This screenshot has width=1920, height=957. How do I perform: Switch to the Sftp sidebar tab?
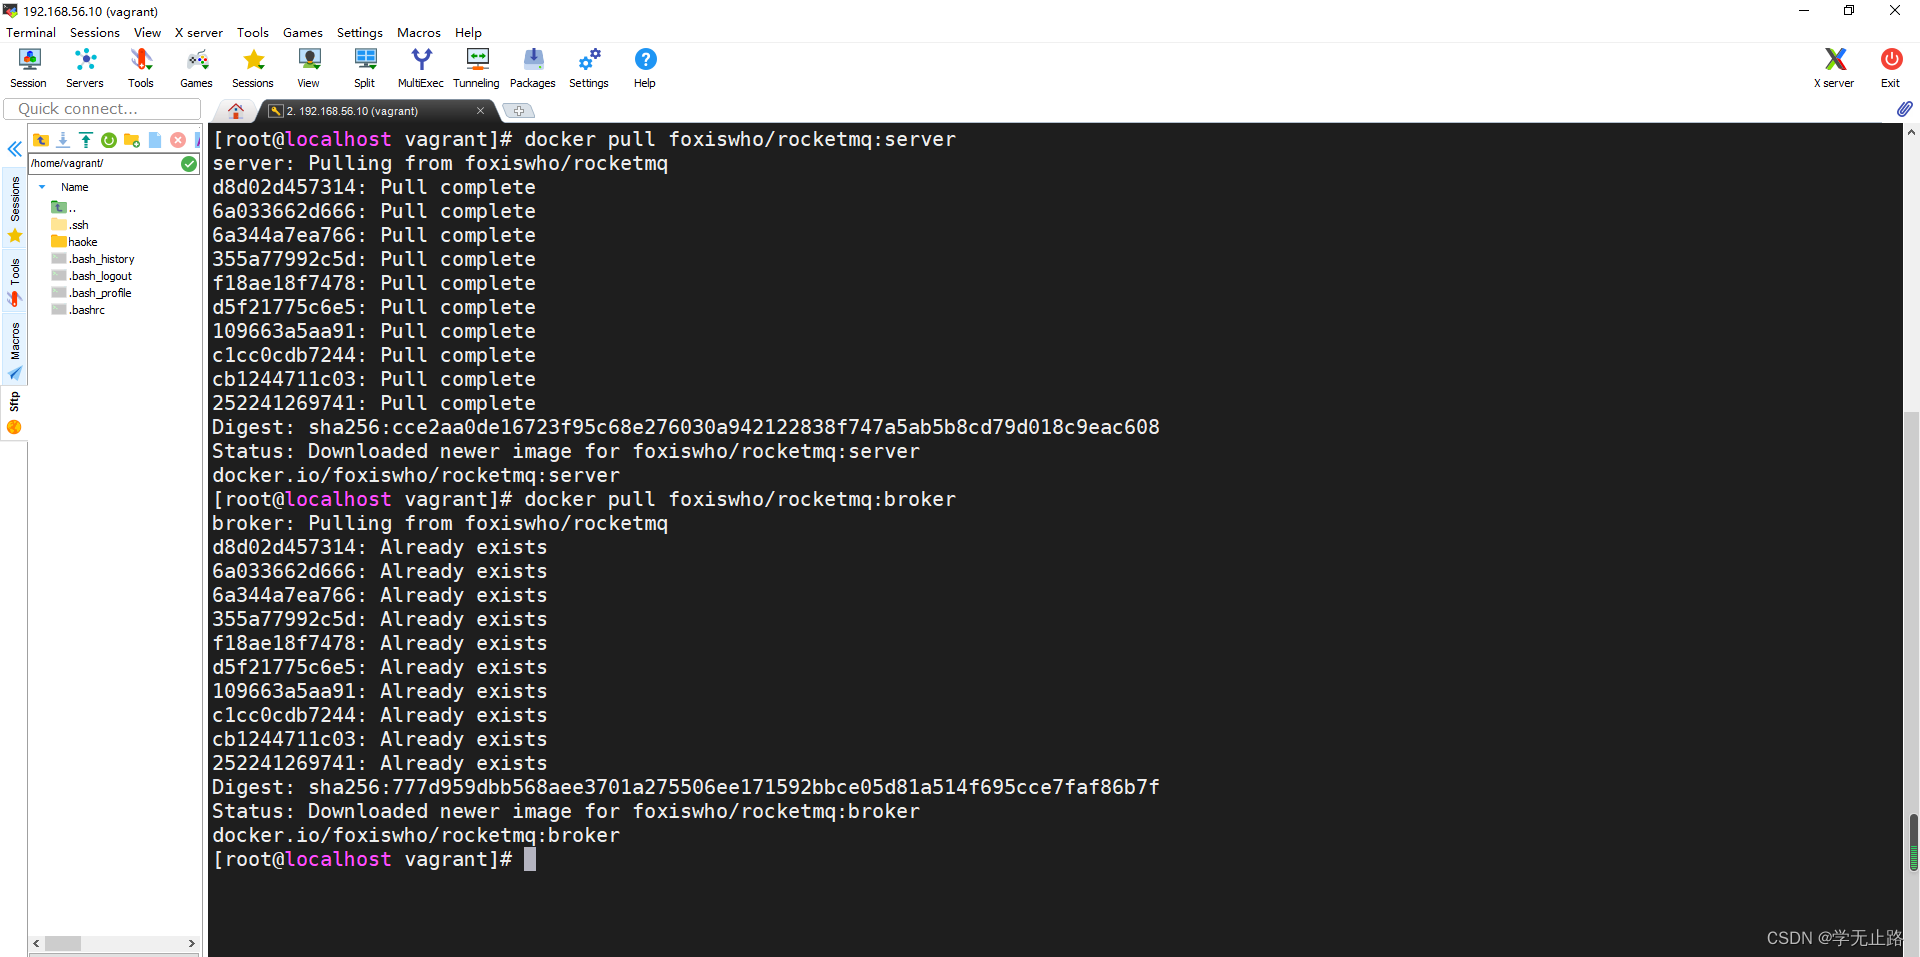tap(15, 413)
